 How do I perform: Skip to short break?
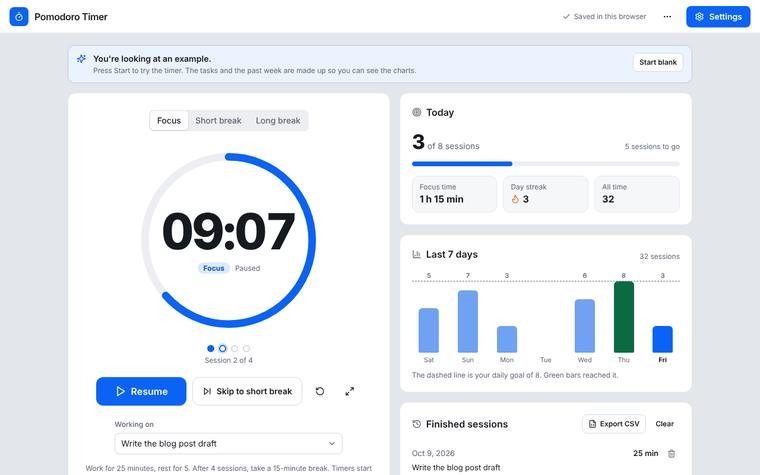247,391
